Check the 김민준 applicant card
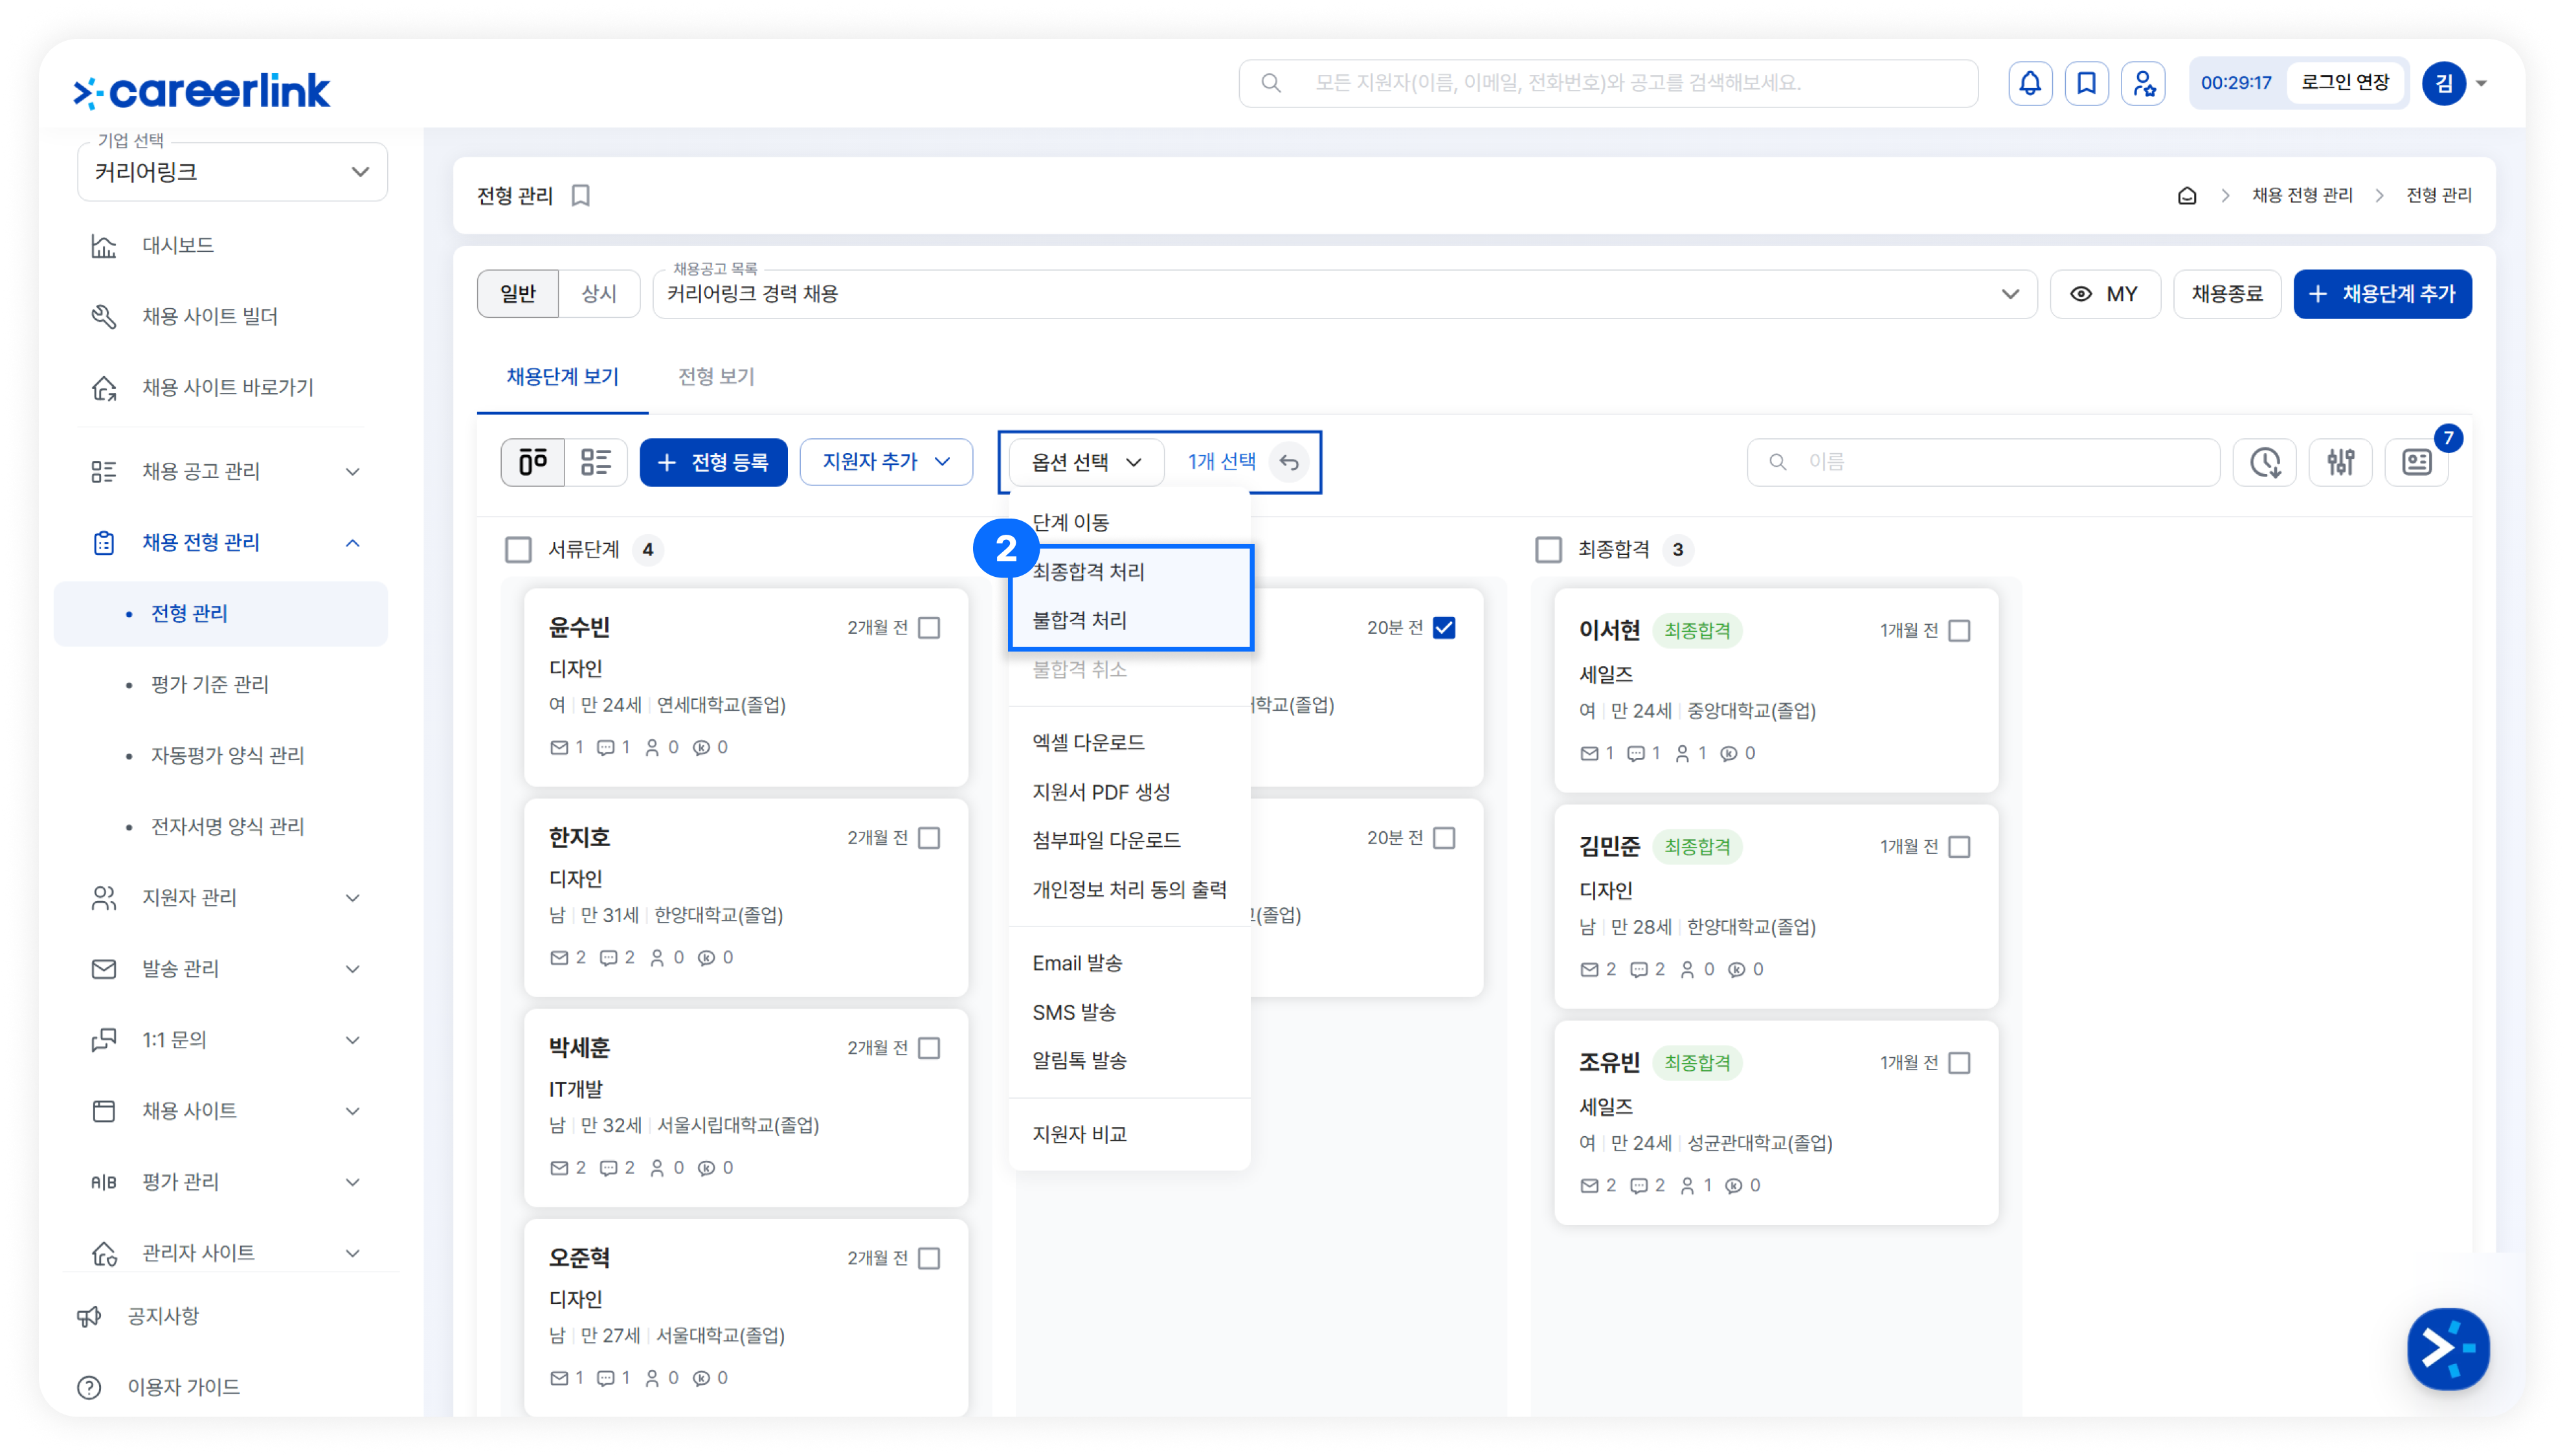The width and height of the screenshot is (2565, 1456). click(x=1959, y=847)
